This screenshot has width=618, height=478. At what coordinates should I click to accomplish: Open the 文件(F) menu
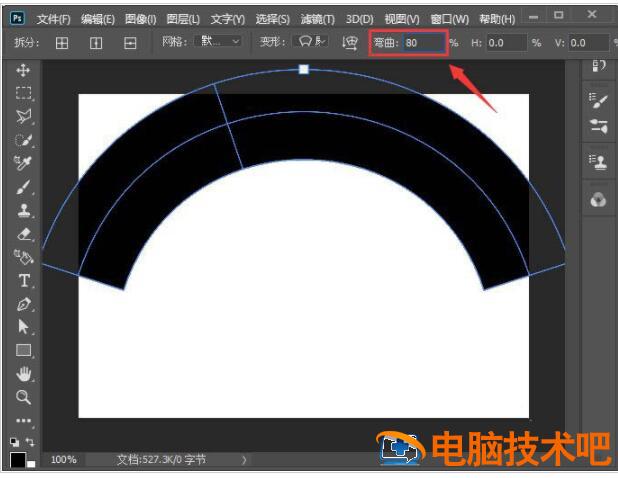pos(54,19)
